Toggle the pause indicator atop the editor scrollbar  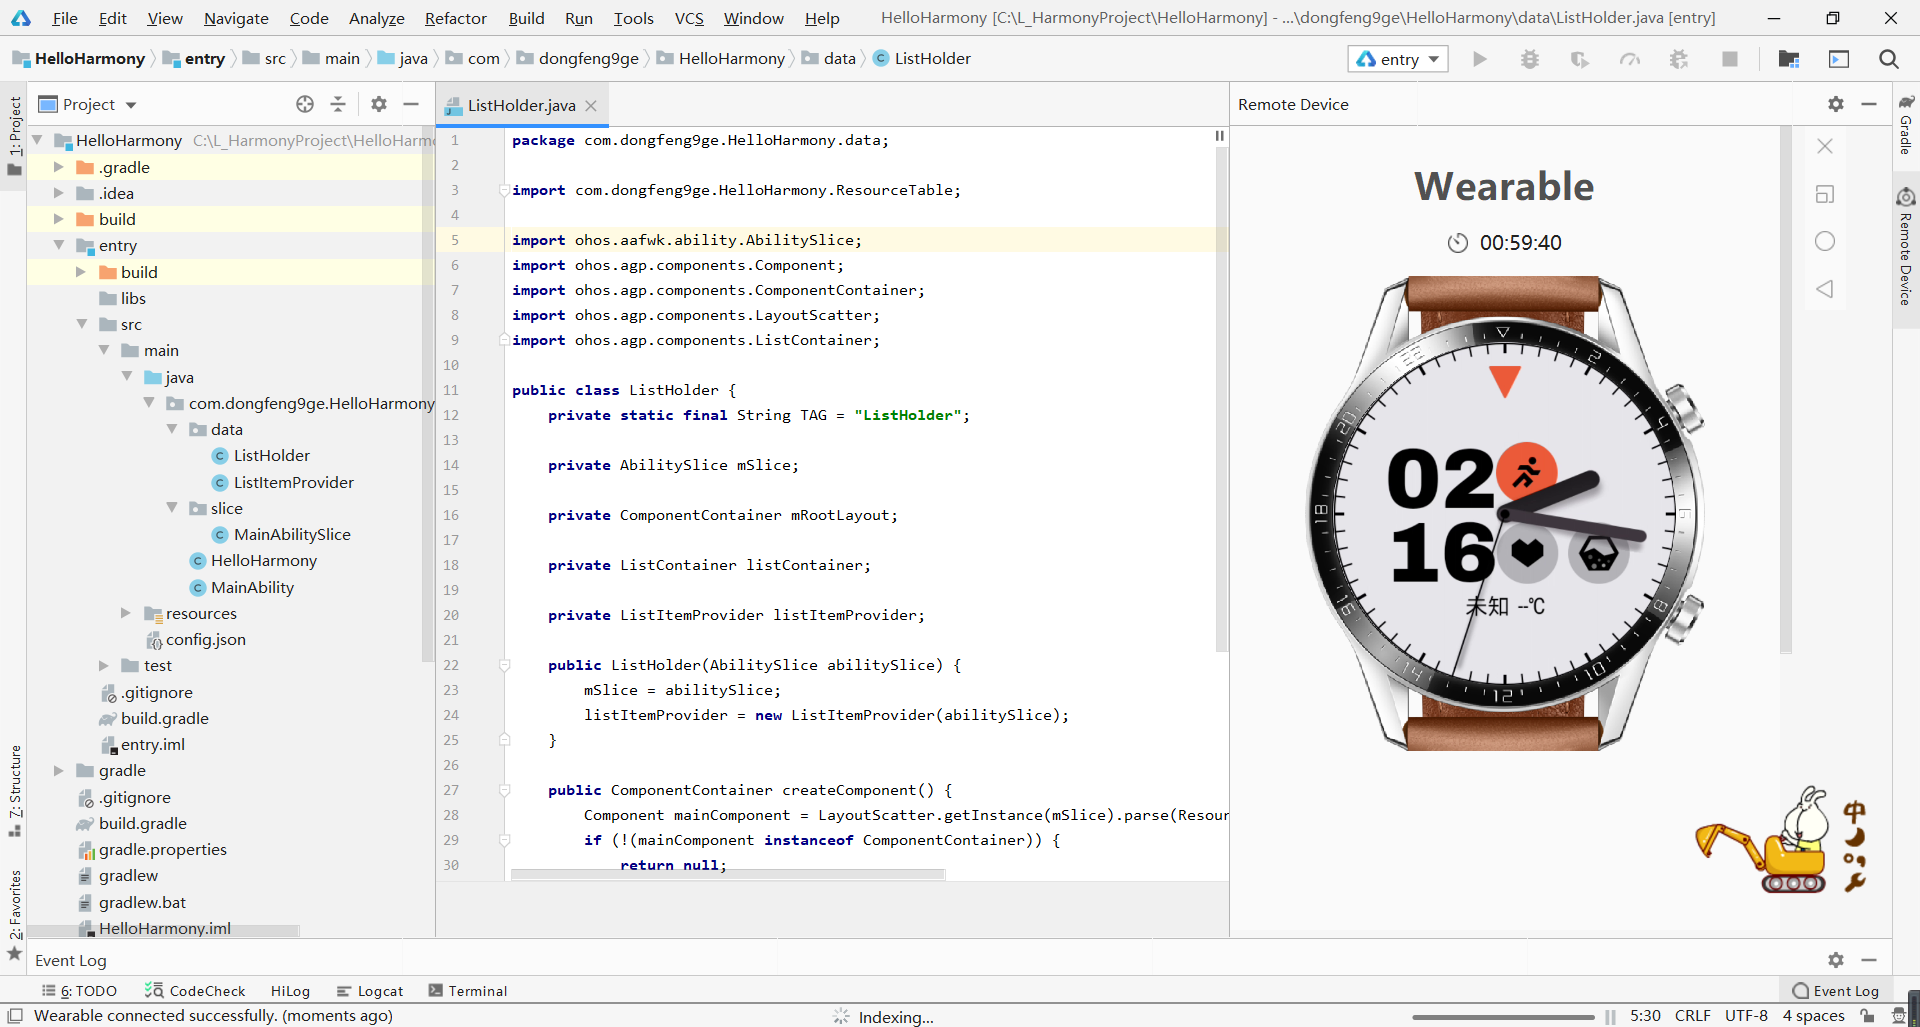click(x=1219, y=136)
